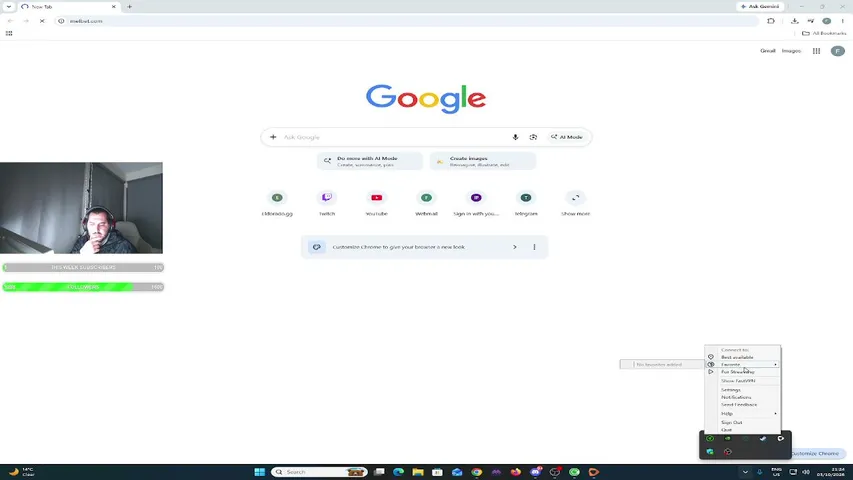
Task: Open the Apps grid in bookmarks bar
Action: [9, 33]
